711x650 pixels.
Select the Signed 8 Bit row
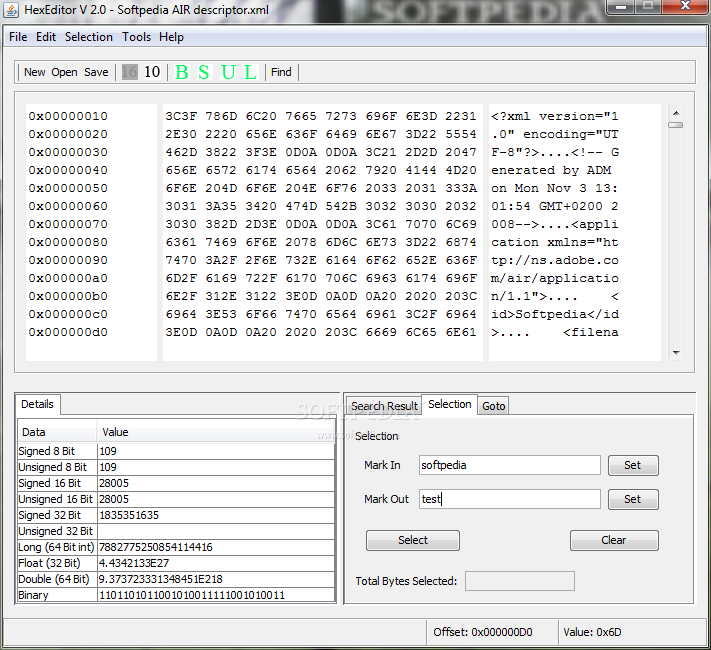176,451
